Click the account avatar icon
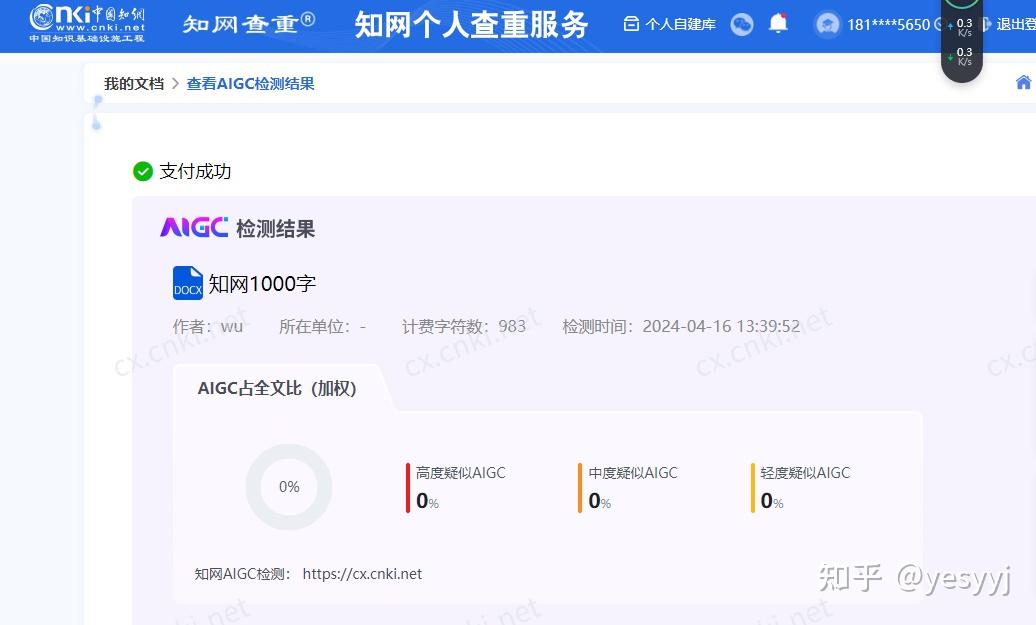This screenshot has width=1036, height=625. point(826,23)
